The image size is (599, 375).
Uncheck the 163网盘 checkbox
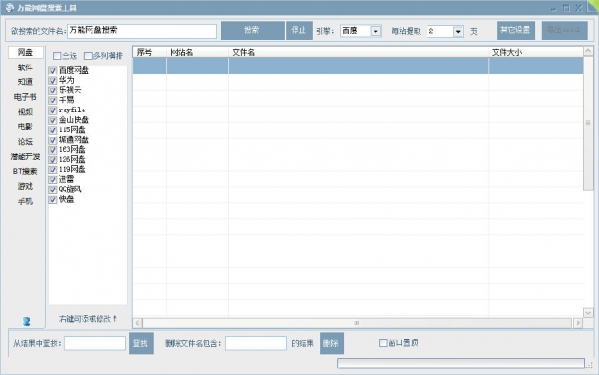53,150
